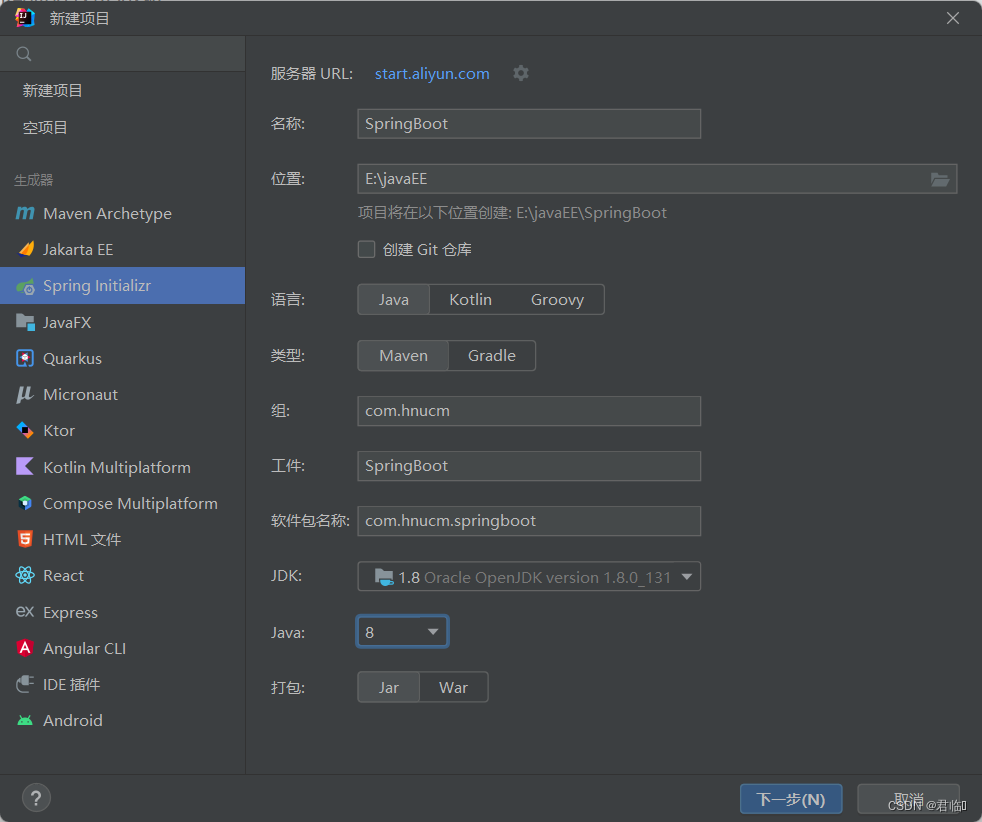Select the IDE 插件 generator label

pos(71,685)
